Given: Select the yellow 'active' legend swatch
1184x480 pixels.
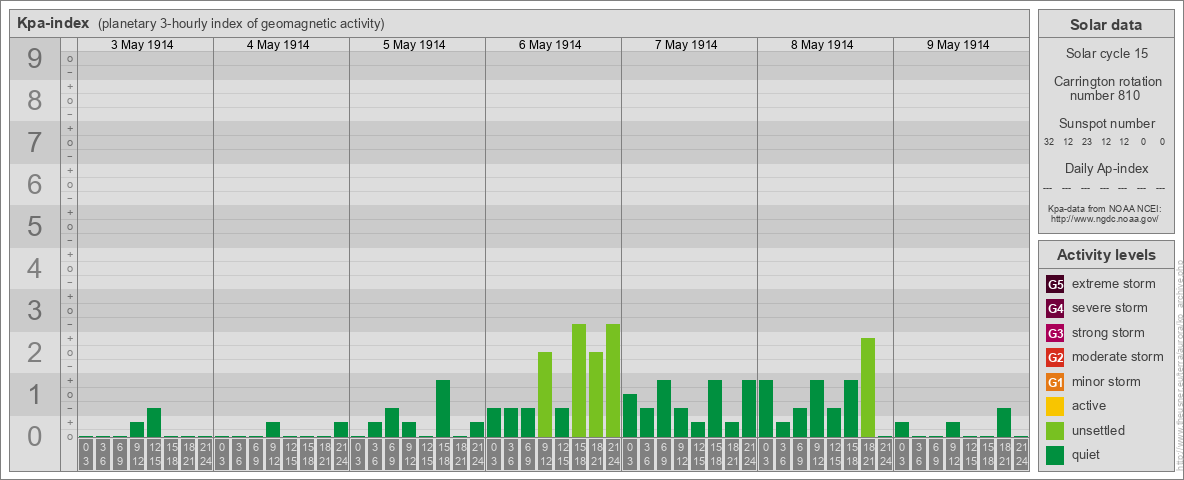Looking at the screenshot, I should pyautogui.click(x=1055, y=406).
